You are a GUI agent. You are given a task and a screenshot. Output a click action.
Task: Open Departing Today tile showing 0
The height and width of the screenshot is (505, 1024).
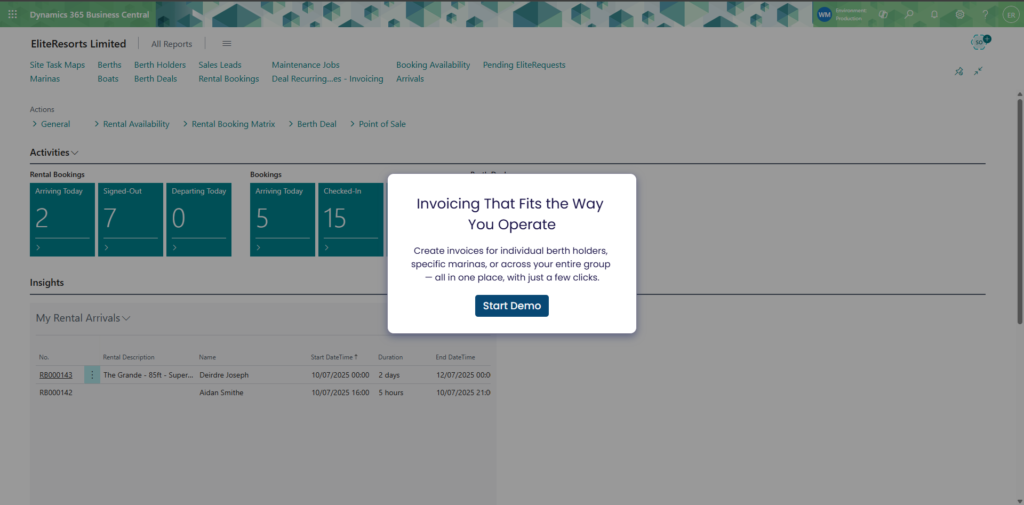point(199,220)
